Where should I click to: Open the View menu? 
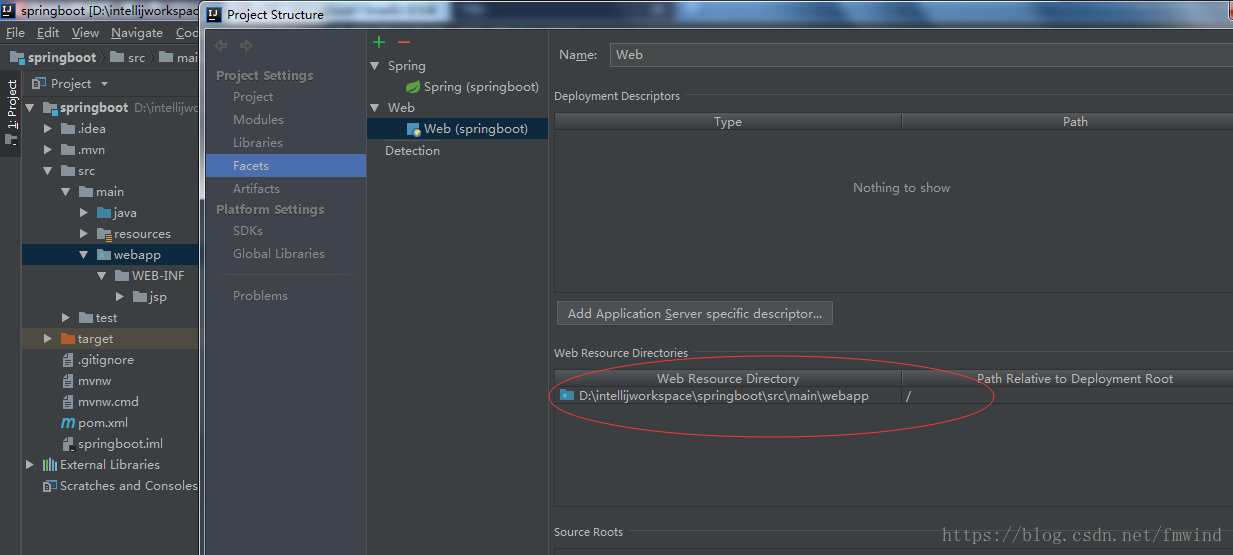coord(85,33)
